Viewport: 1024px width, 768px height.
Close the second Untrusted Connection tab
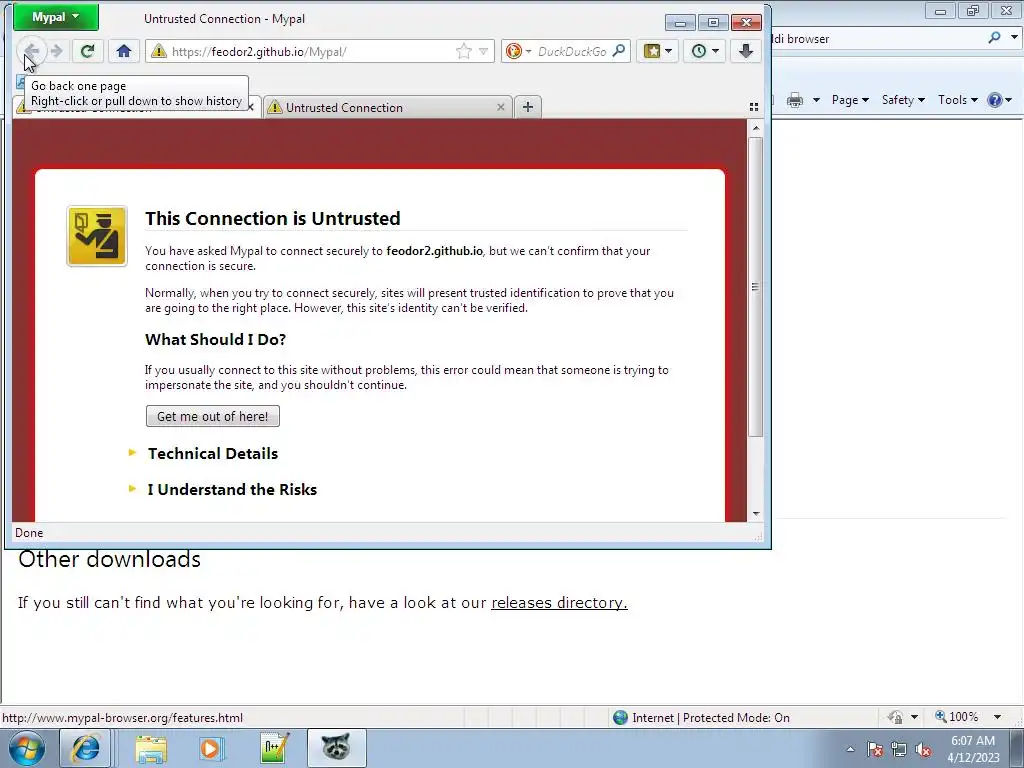pyautogui.click(x=501, y=107)
